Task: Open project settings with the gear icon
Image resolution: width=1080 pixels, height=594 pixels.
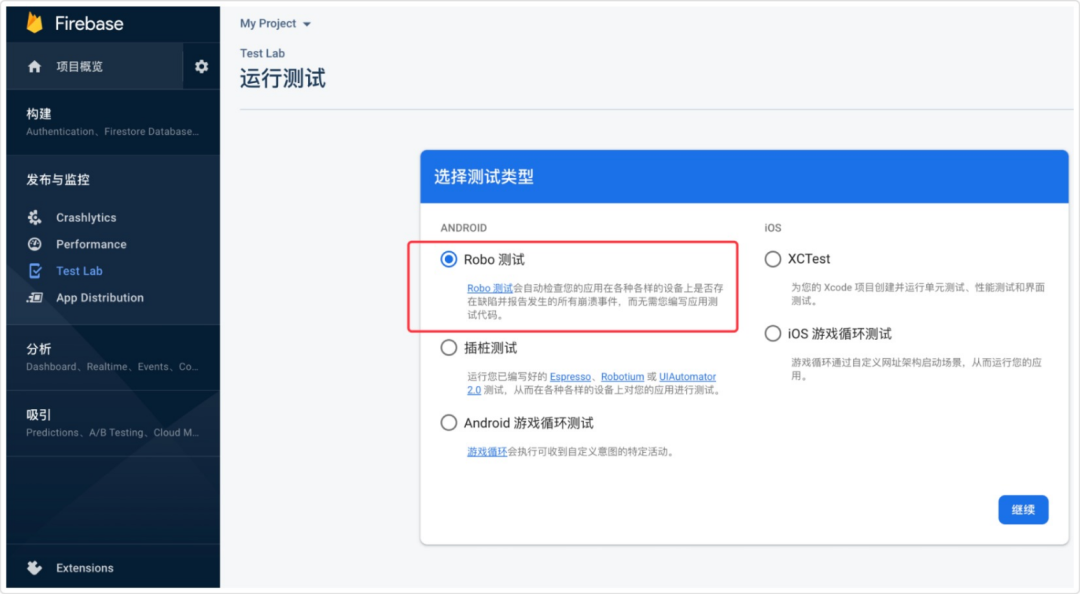Action: pos(200,66)
